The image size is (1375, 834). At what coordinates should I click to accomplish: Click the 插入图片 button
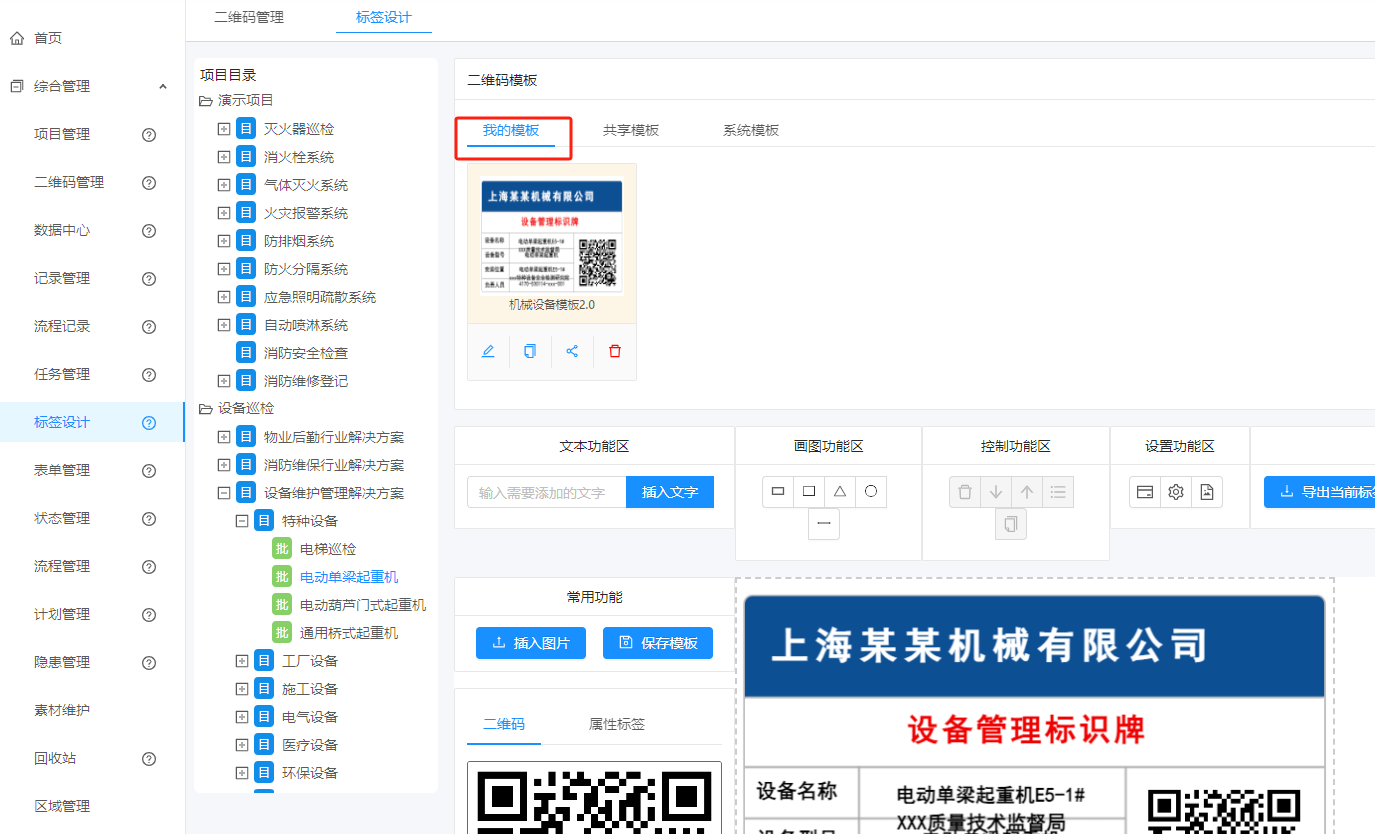(530, 643)
